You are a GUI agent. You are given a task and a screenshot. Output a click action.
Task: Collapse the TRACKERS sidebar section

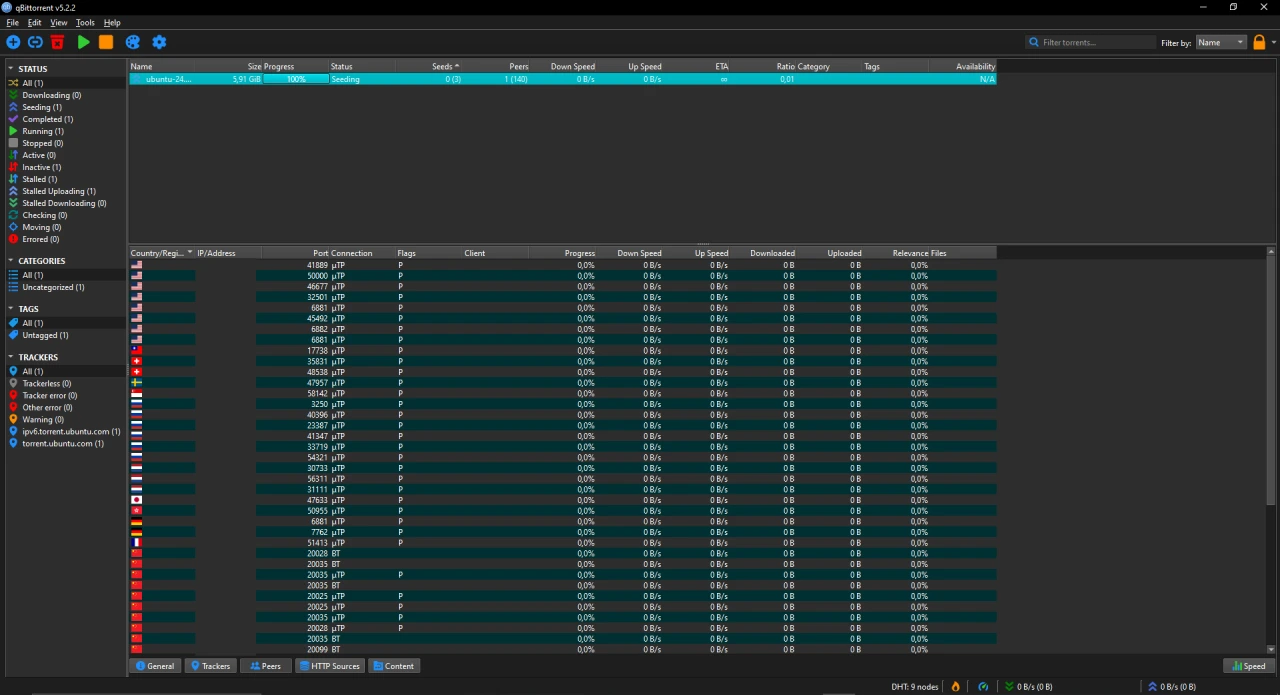11,357
